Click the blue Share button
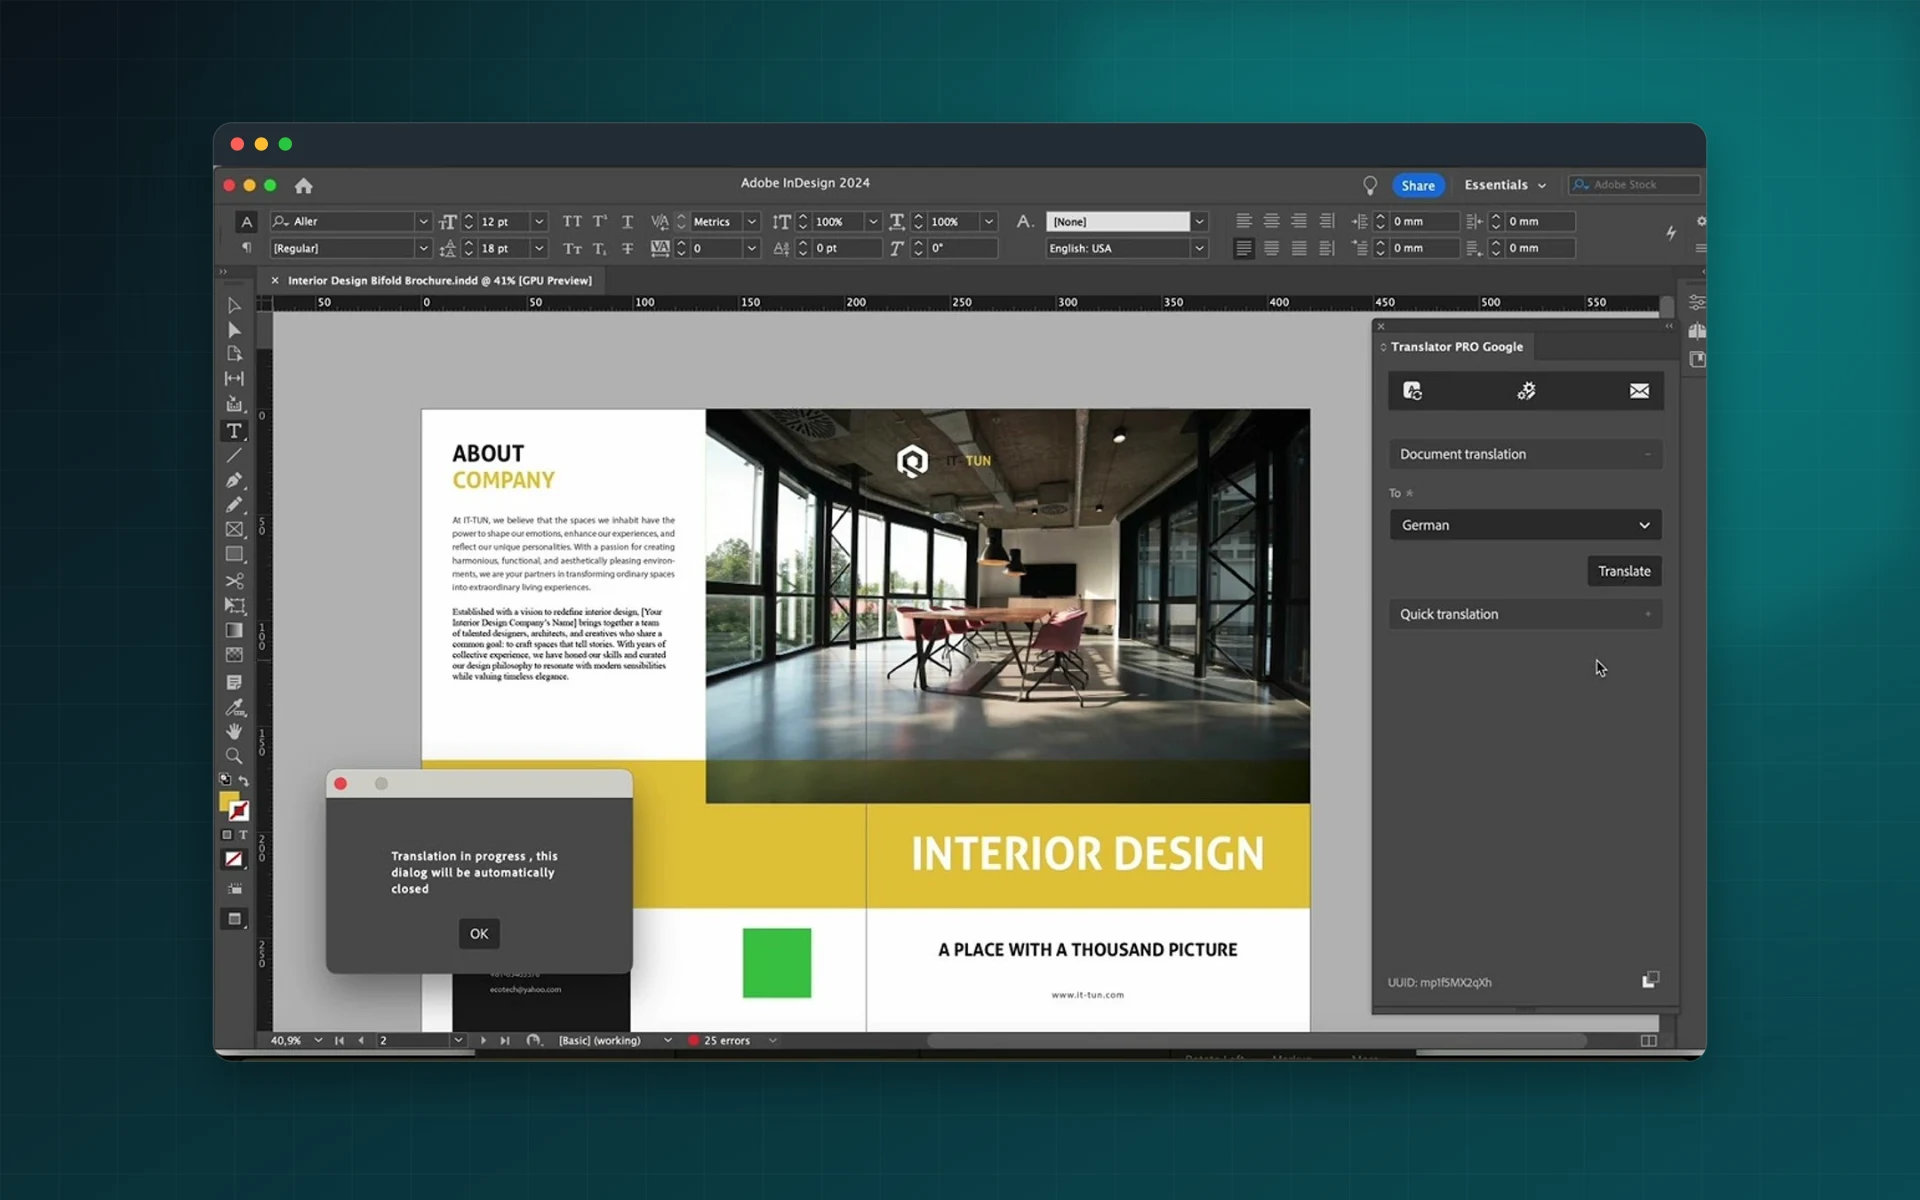1920x1200 pixels. (x=1418, y=185)
